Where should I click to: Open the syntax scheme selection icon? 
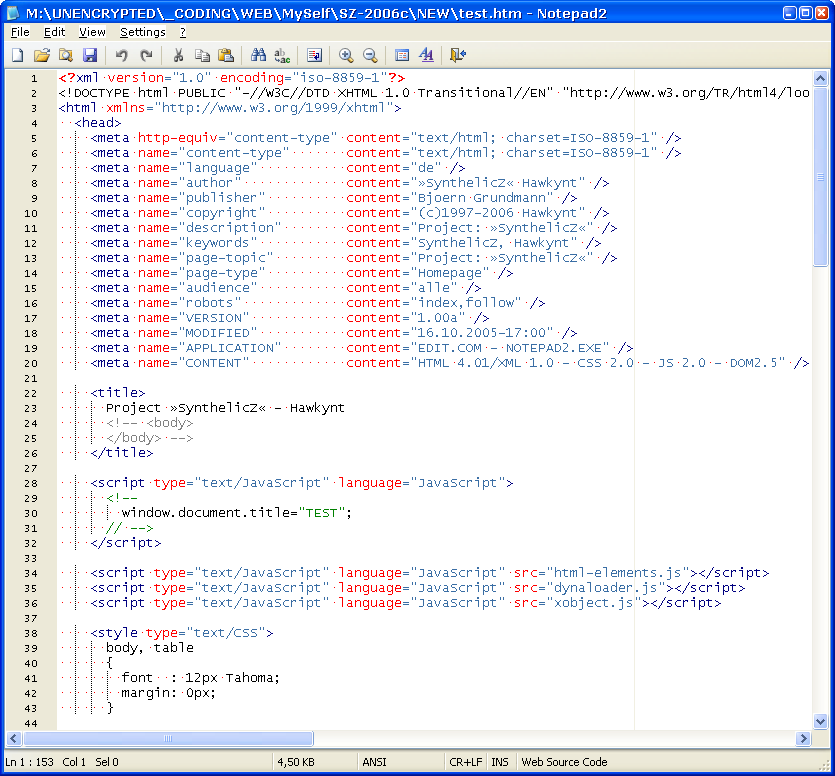(x=402, y=55)
